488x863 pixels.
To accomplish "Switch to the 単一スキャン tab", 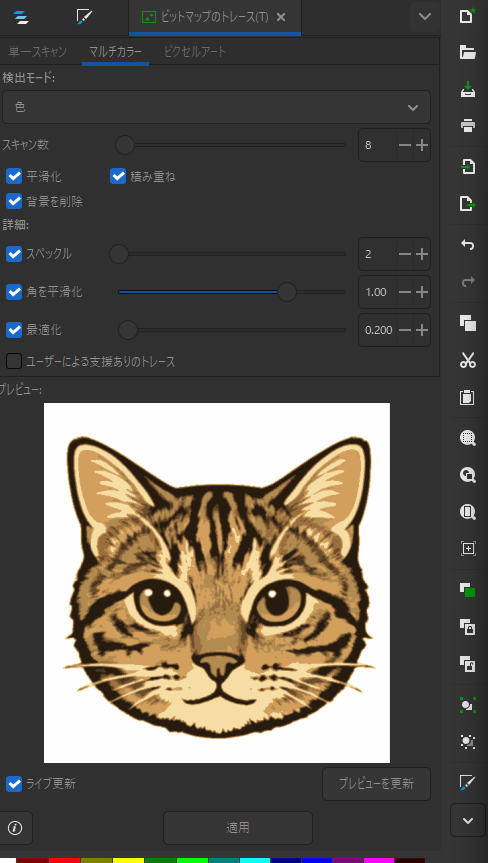I will pyautogui.click(x=38, y=52).
